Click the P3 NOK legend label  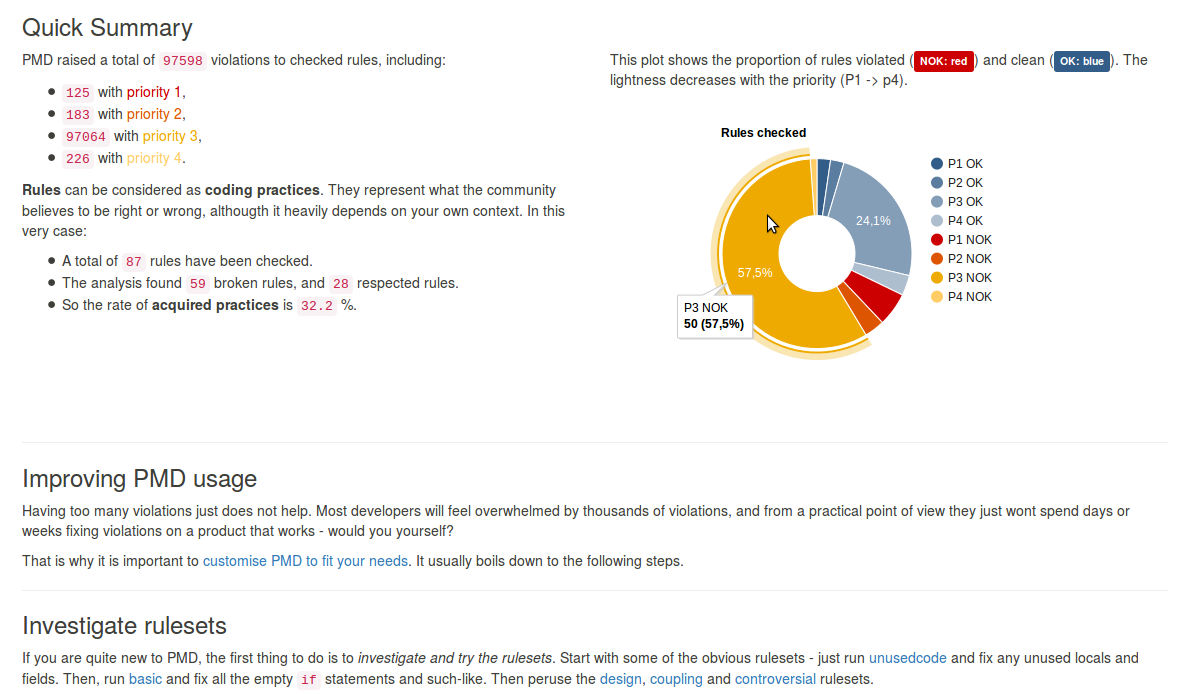tap(969, 278)
